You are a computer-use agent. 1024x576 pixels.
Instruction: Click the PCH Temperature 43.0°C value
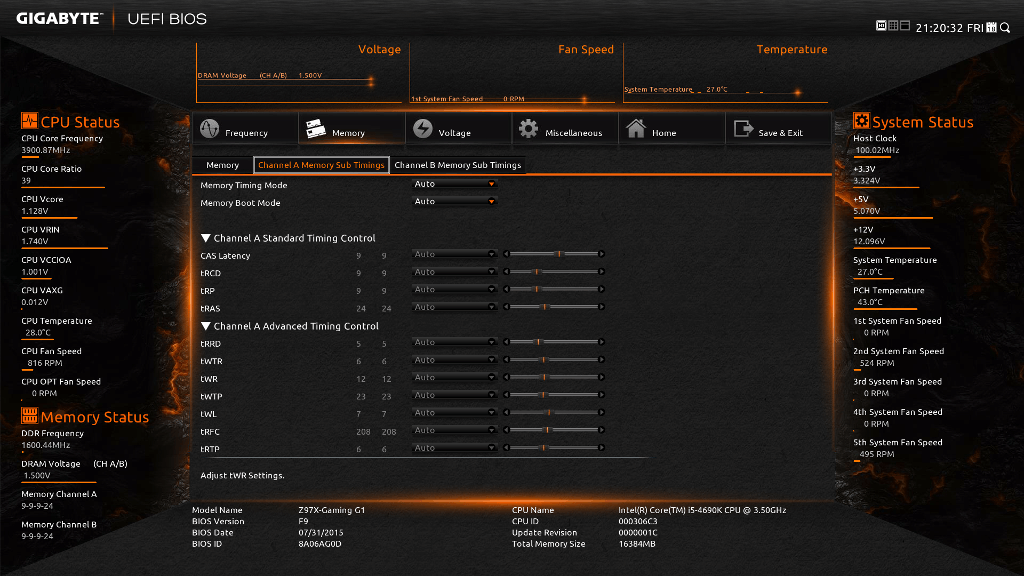tap(870, 302)
